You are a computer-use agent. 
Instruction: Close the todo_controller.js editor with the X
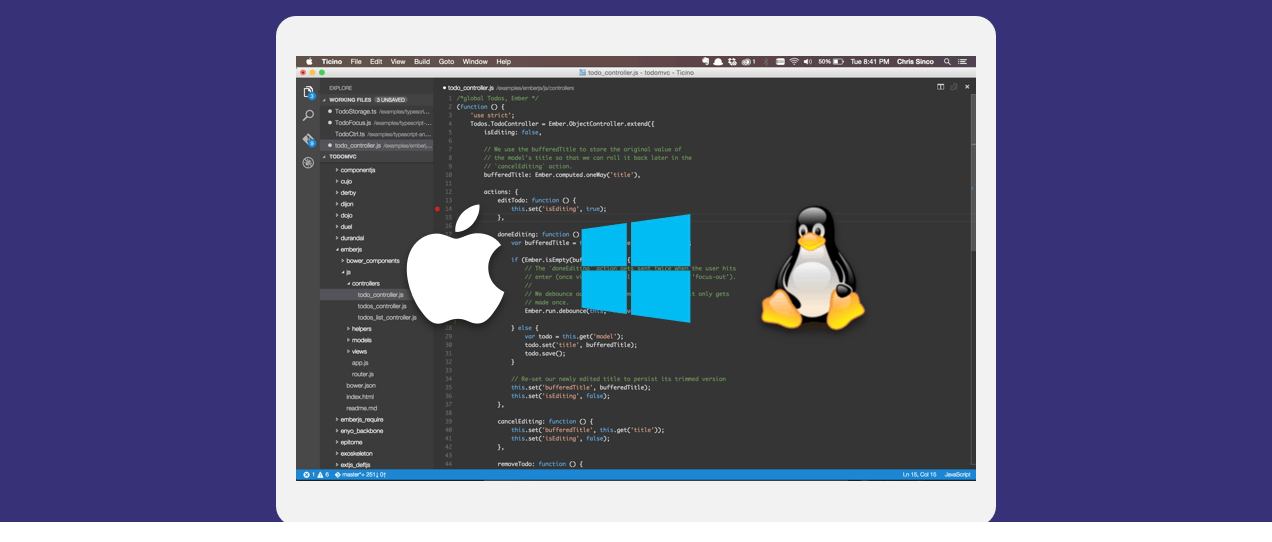coord(967,87)
